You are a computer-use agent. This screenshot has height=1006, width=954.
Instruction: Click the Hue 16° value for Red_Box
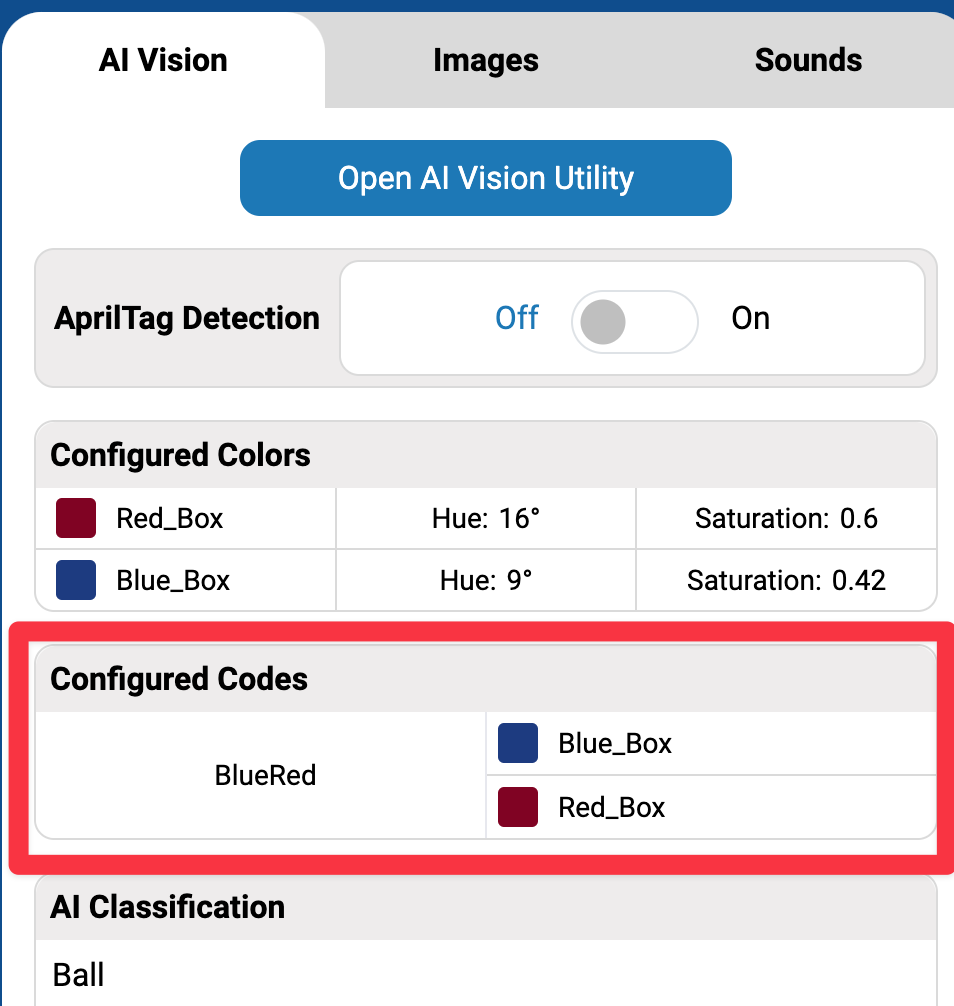(x=485, y=517)
